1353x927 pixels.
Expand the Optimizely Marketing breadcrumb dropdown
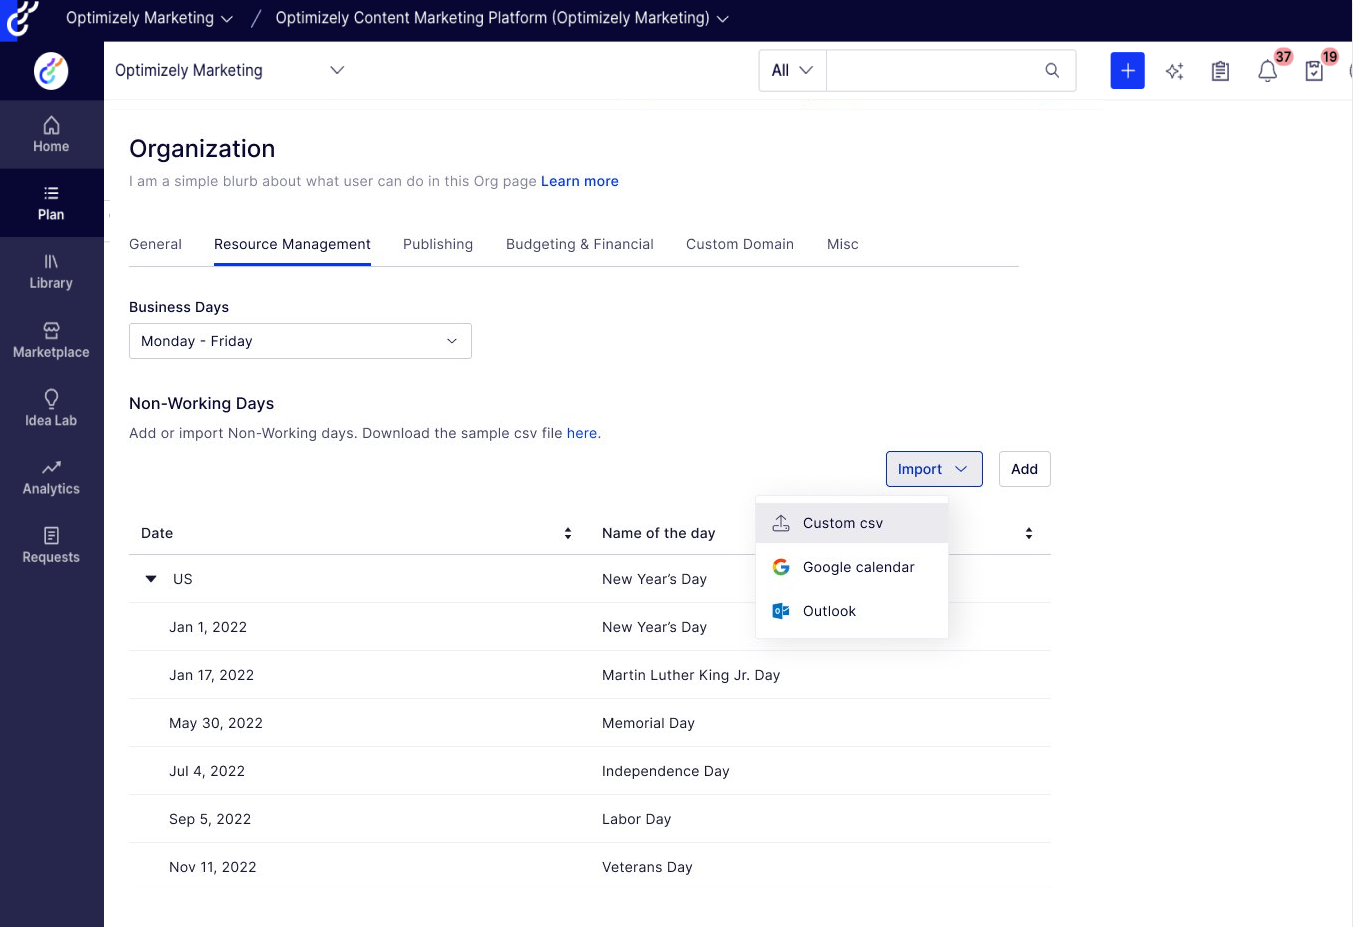pyautogui.click(x=150, y=18)
